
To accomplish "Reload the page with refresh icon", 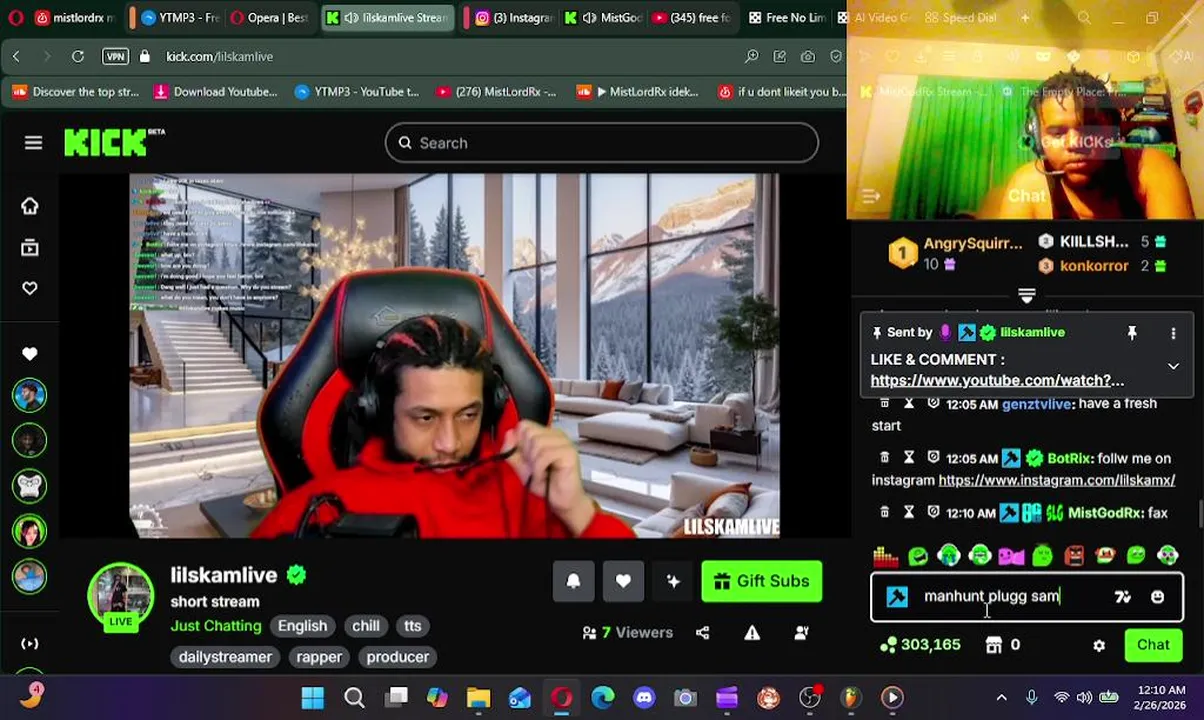I will 77,57.
